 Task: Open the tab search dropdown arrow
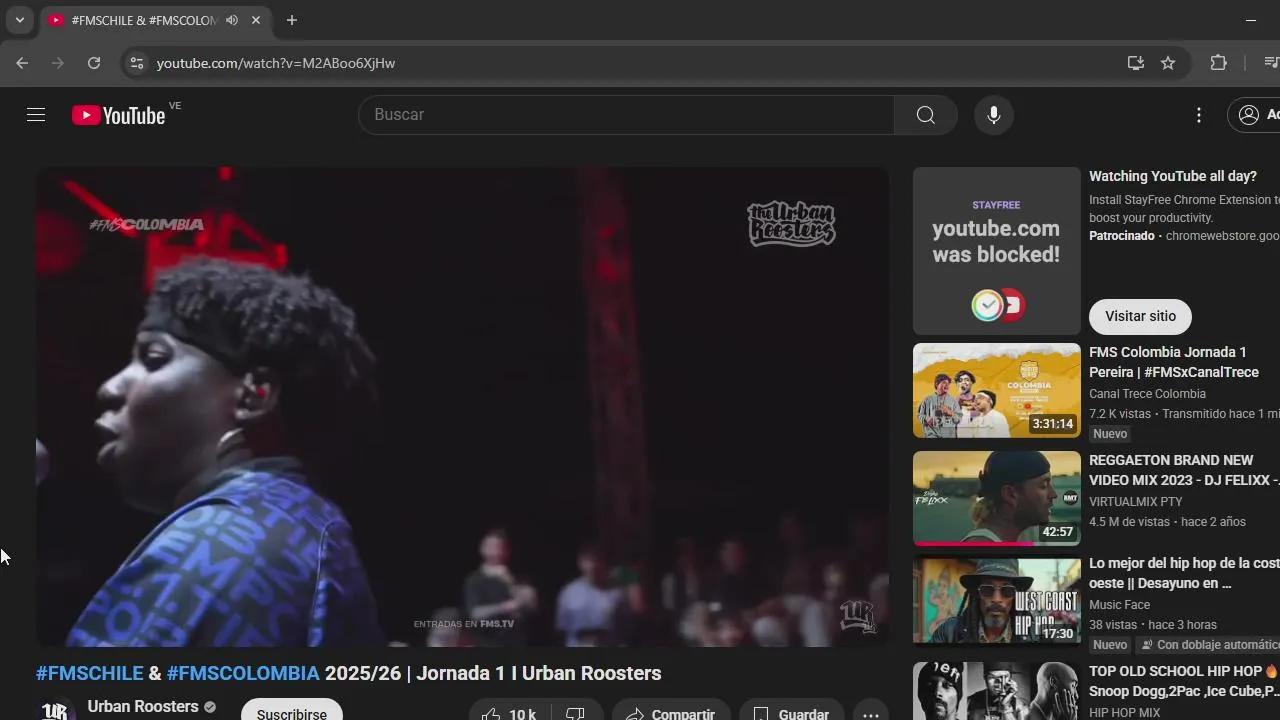point(19,20)
